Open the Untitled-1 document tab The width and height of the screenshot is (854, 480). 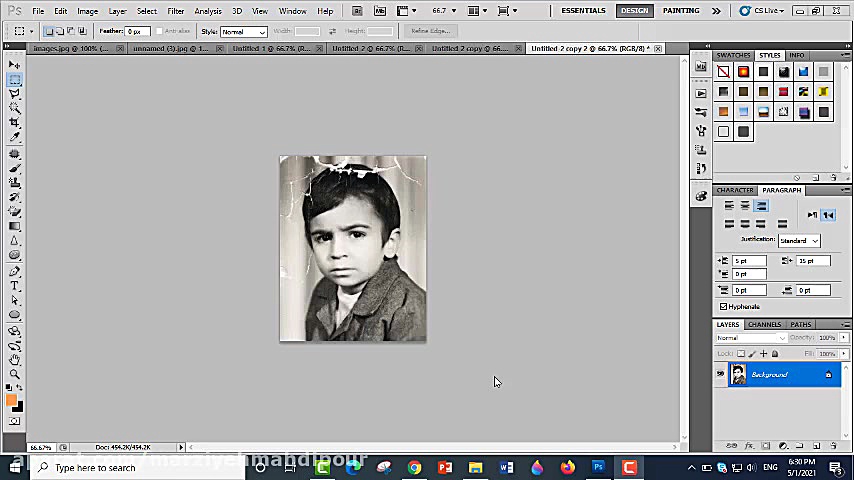coord(277,48)
